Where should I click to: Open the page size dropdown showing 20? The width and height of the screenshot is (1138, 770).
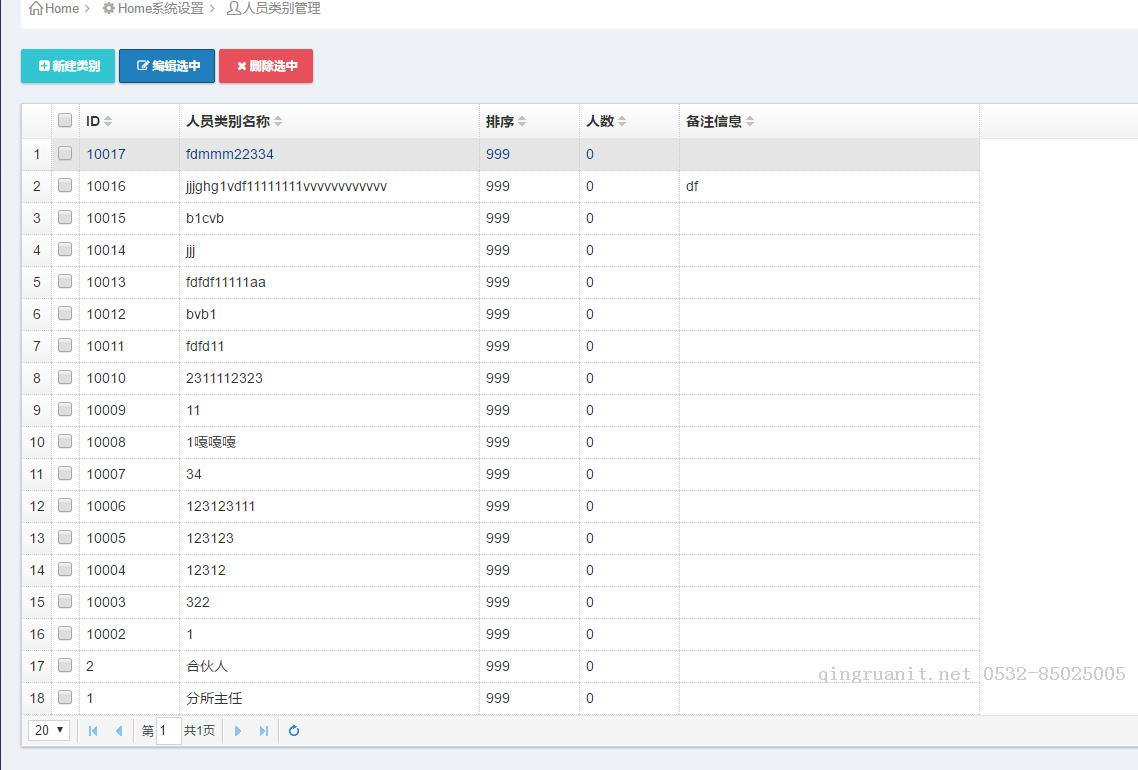[49, 730]
